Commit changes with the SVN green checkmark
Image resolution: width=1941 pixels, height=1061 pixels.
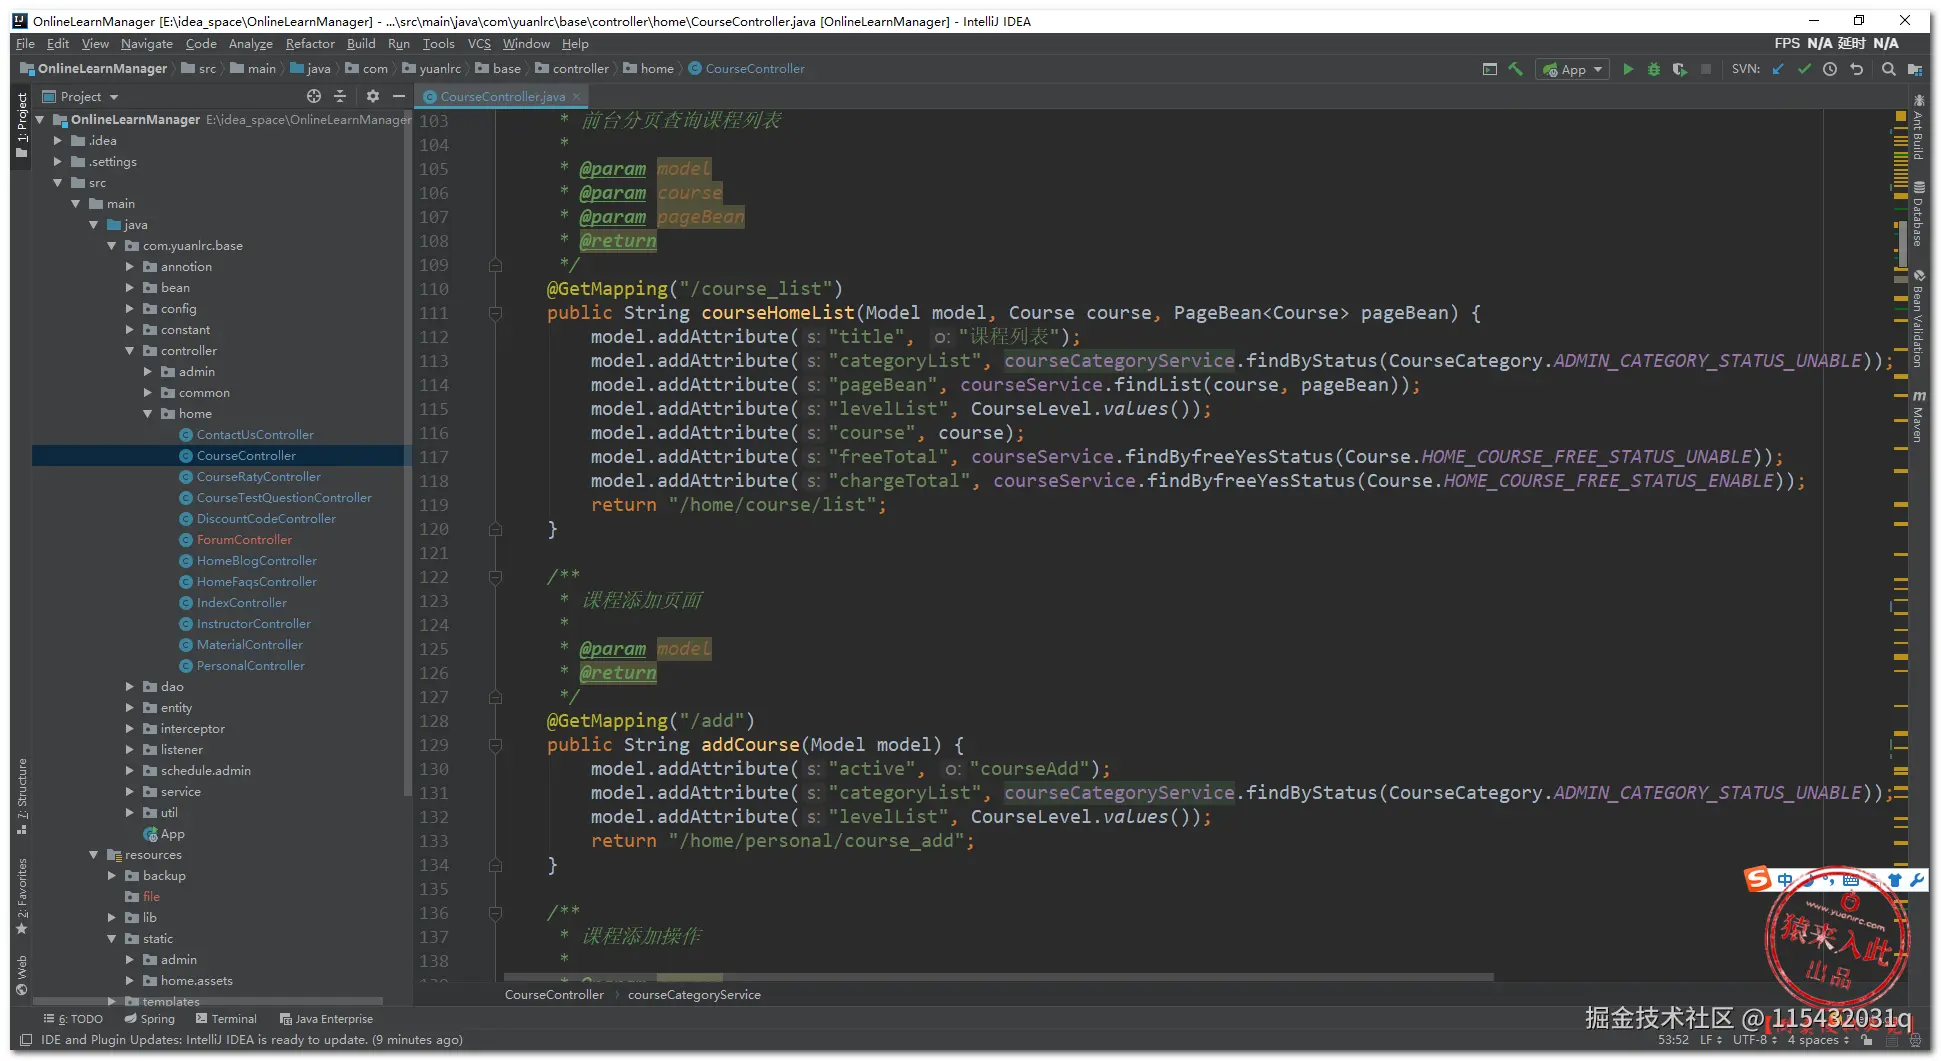click(x=1804, y=69)
